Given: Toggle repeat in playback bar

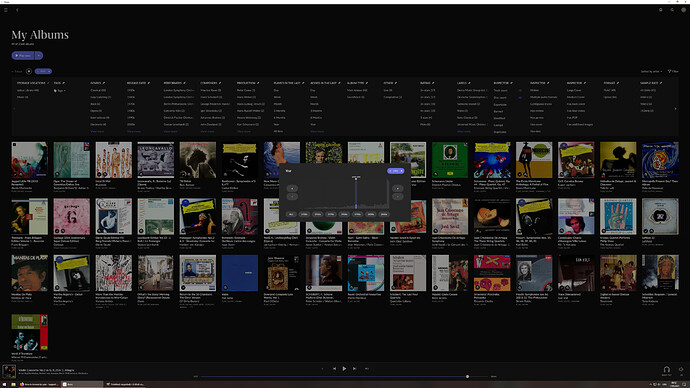Looking at the screenshot, I should (x=367, y=369).
